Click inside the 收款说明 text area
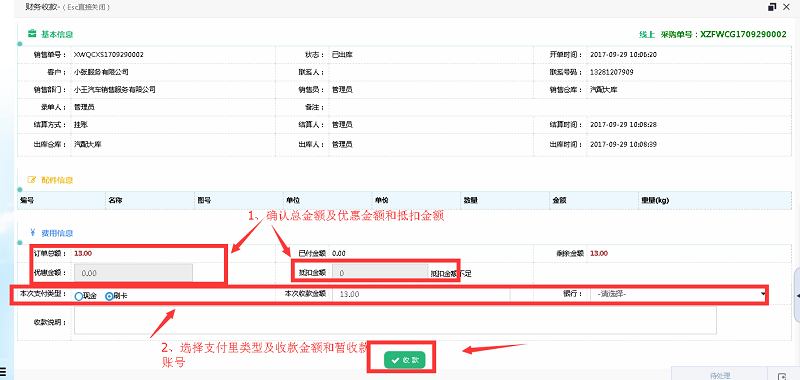 click(x=395, y=320)
